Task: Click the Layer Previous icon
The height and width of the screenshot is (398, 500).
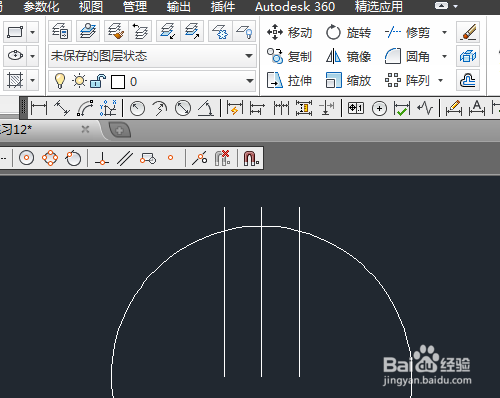Action: click(x=140, y=31)
